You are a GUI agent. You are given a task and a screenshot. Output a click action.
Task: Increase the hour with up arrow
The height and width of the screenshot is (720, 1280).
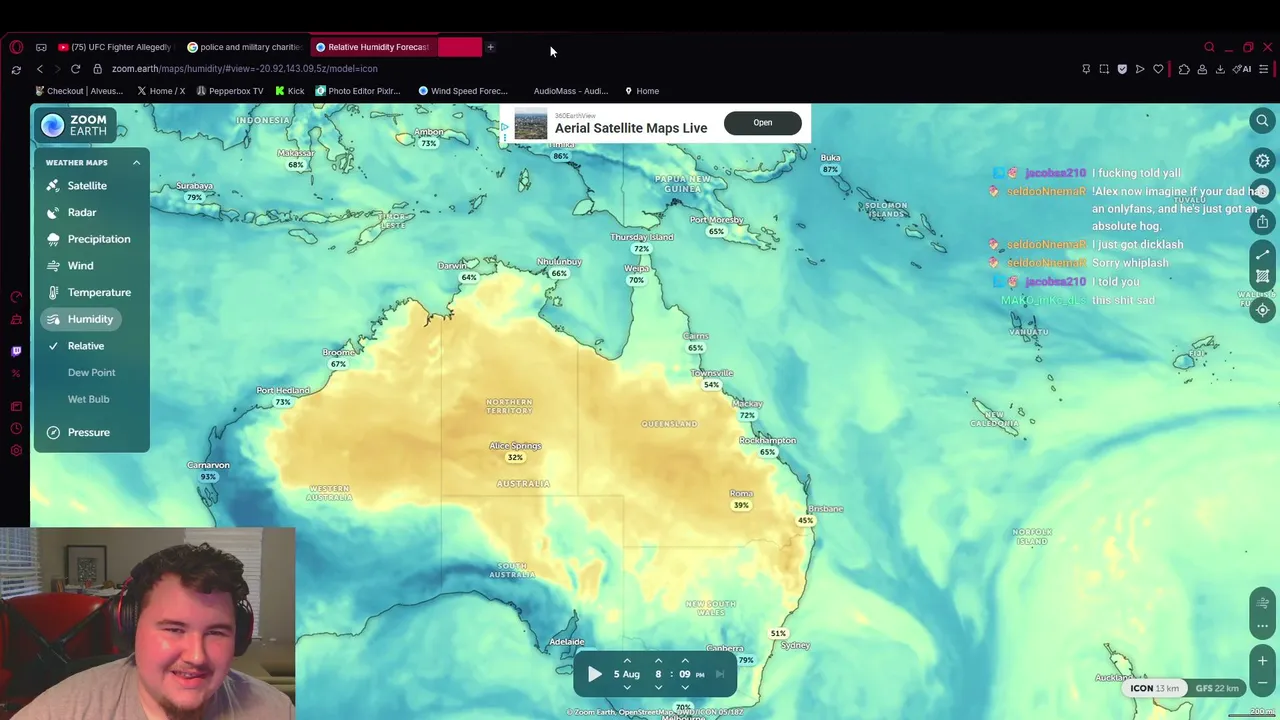point(658,660)
